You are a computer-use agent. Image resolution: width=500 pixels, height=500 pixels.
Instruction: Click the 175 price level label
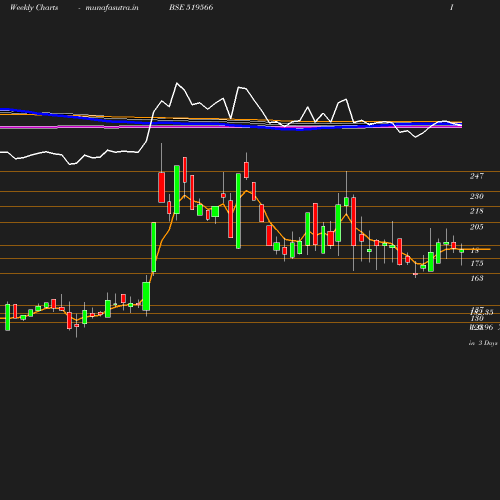[477, 263]
